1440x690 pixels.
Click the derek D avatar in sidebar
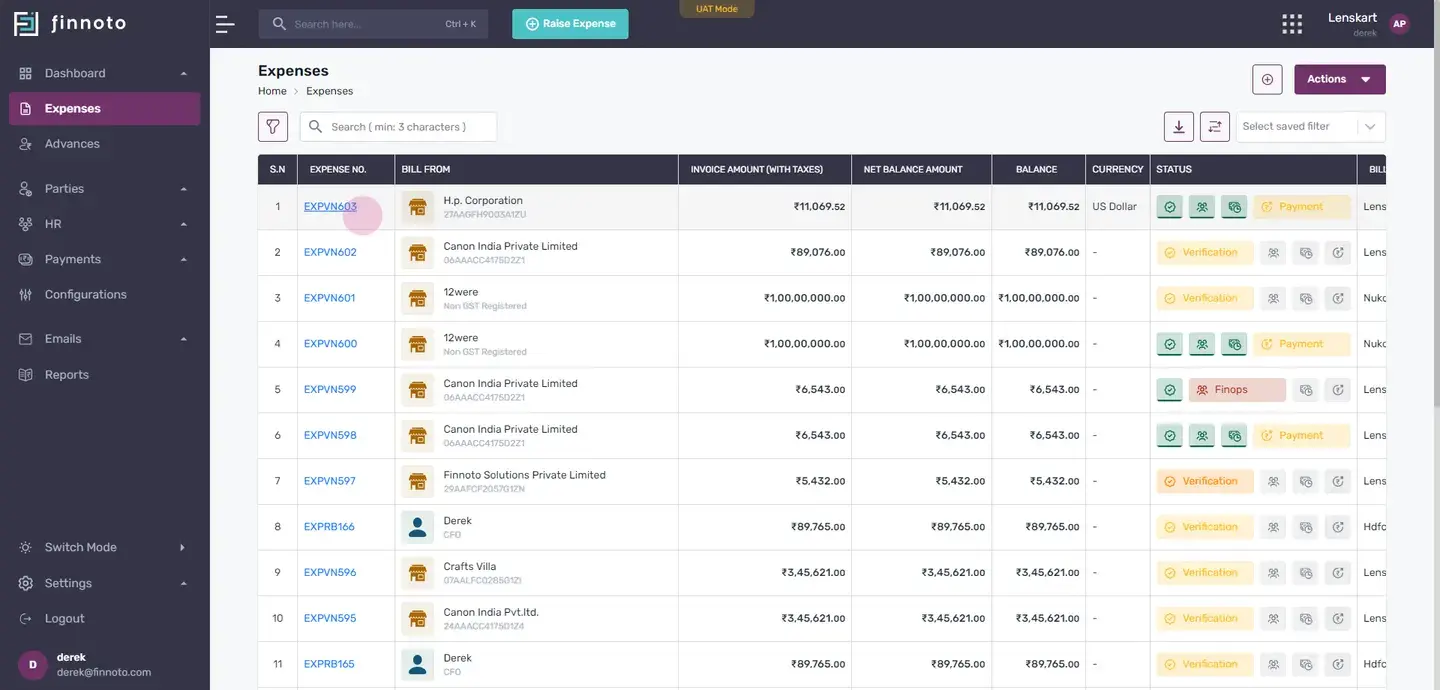point(33,665)
